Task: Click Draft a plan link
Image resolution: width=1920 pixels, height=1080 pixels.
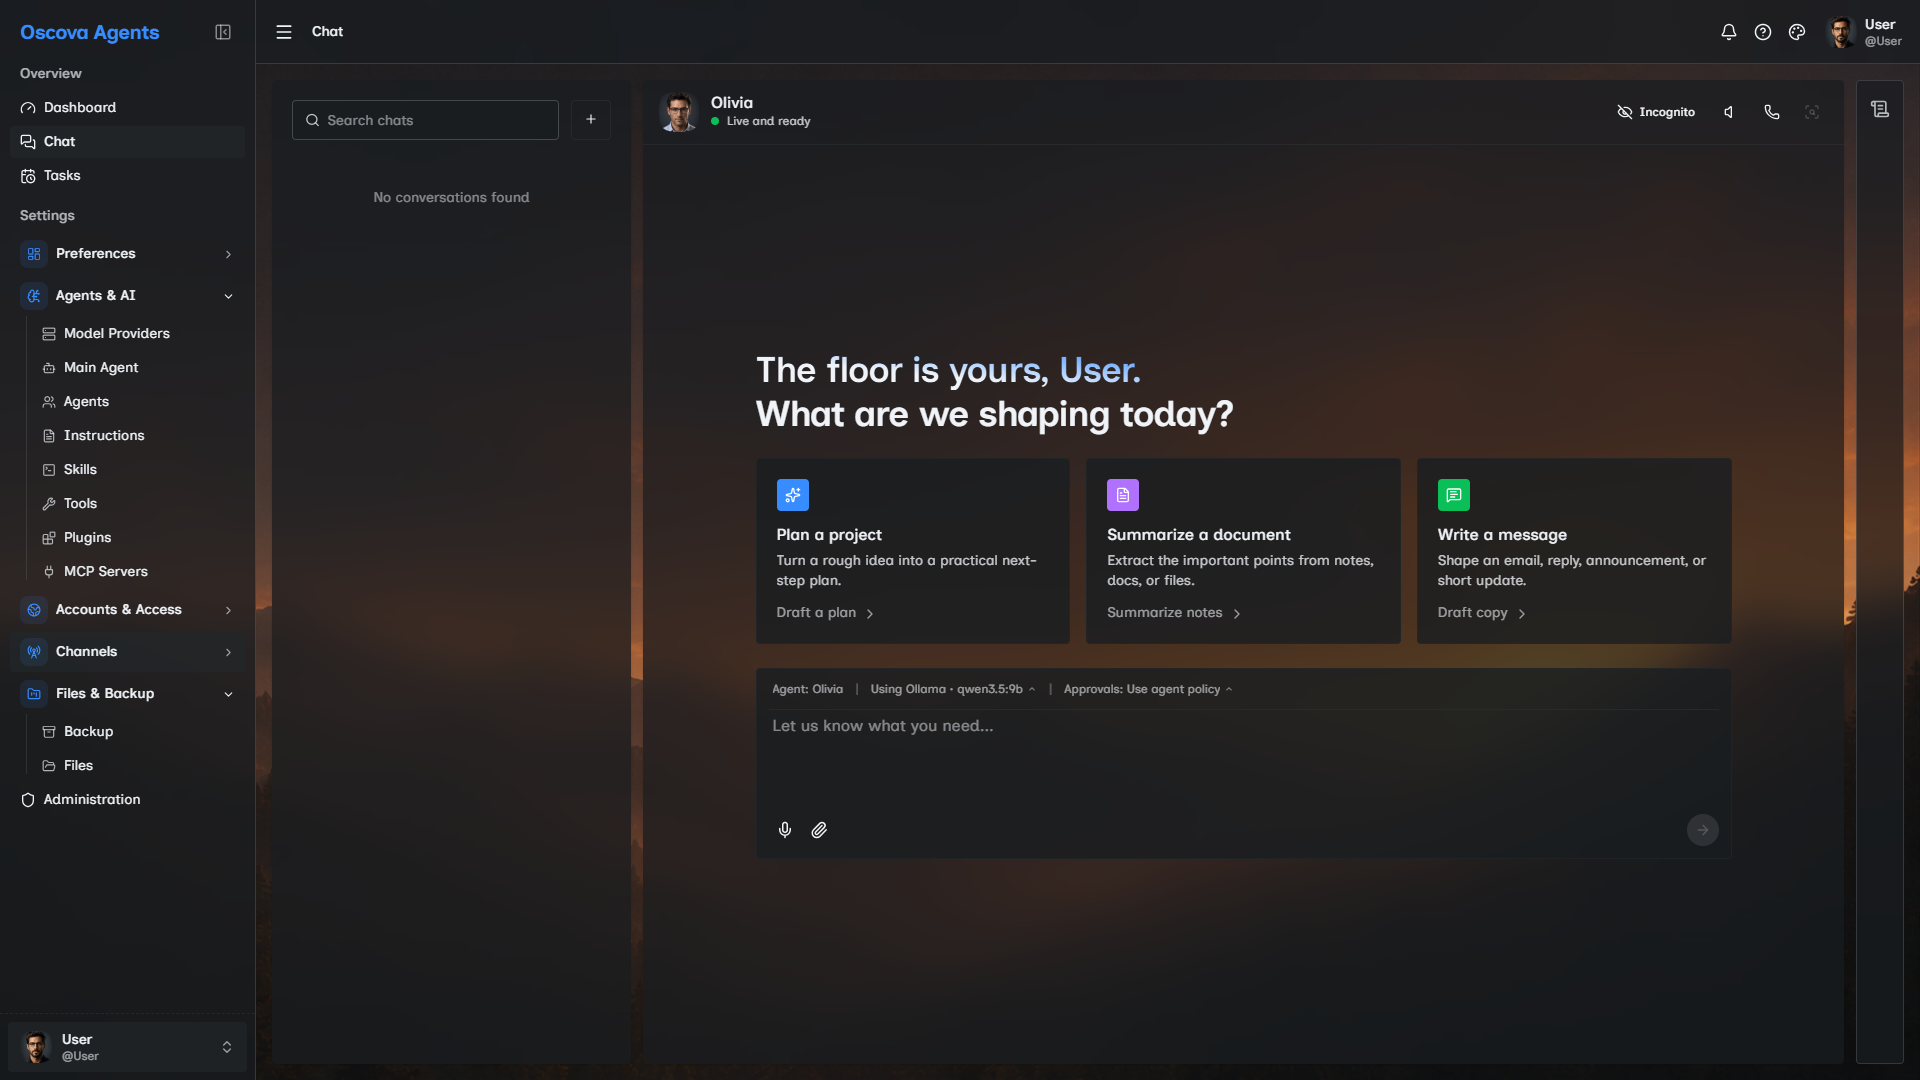Action: click(825, 613)
